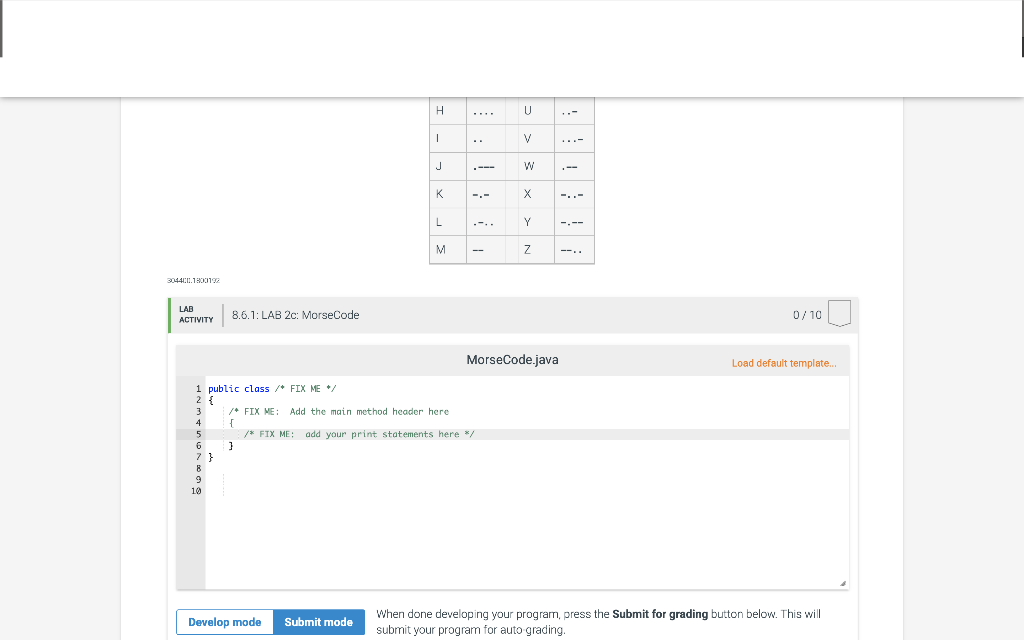Click the bookmark ribbon icon beside the score
Viewport: 1024px width, 640px height.
tap(839, 313)
